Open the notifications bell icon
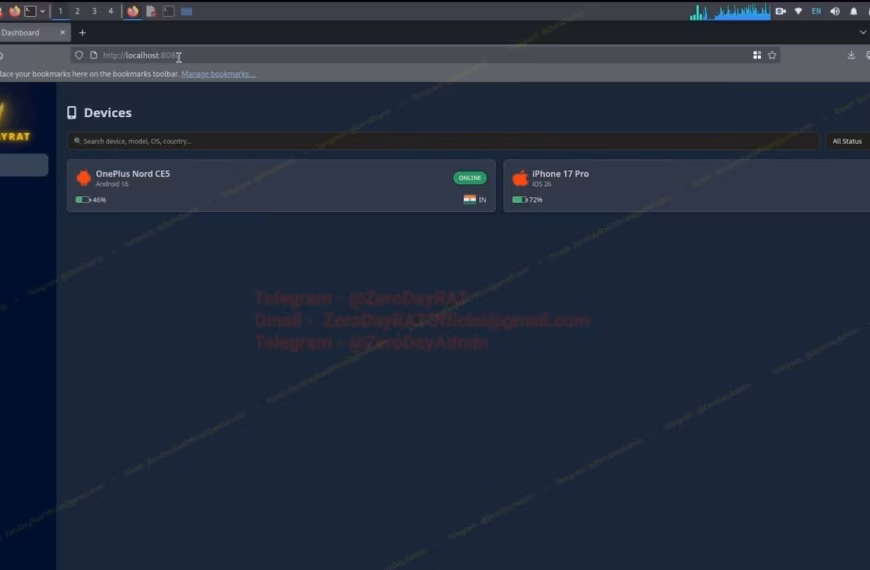The width and height of the screenshot is (870, 570). click(x=853, y=11)
